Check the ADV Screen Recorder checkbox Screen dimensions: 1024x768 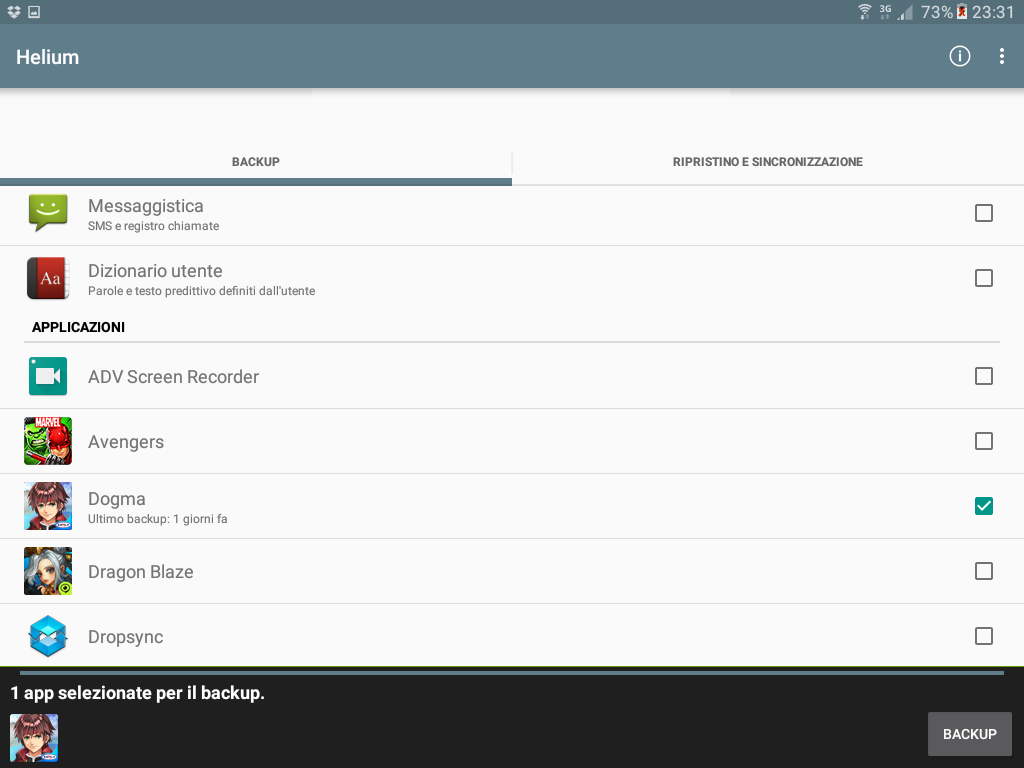[984, 376]
